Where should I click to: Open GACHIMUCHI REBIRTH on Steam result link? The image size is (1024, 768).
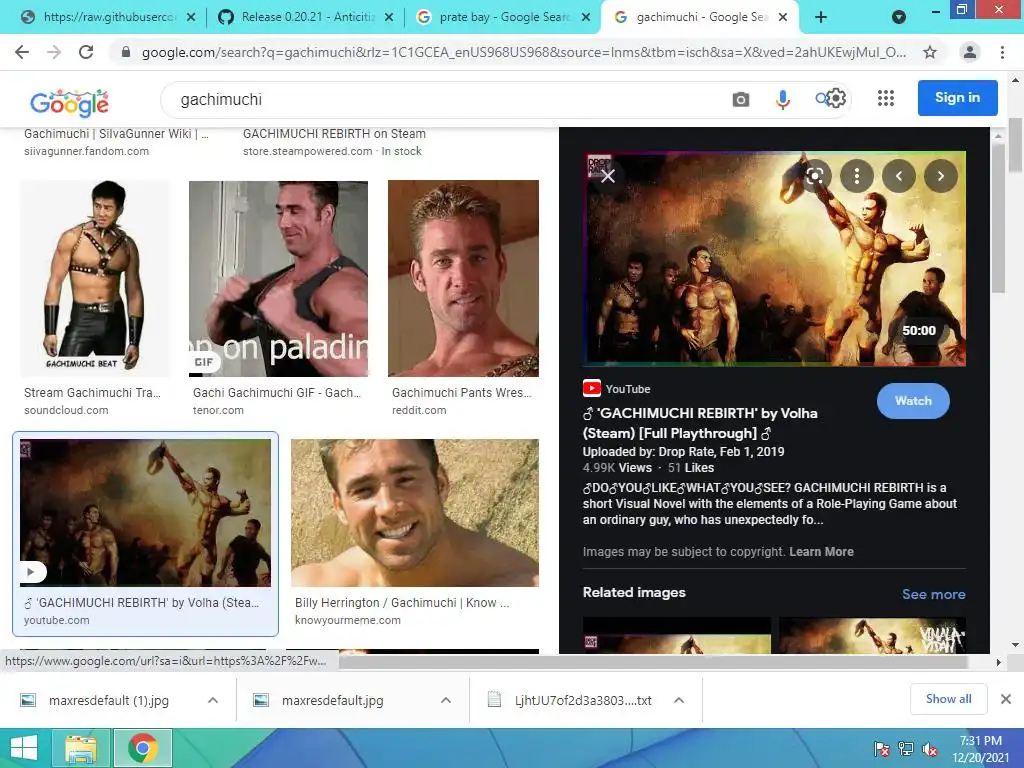pos(334,134)
